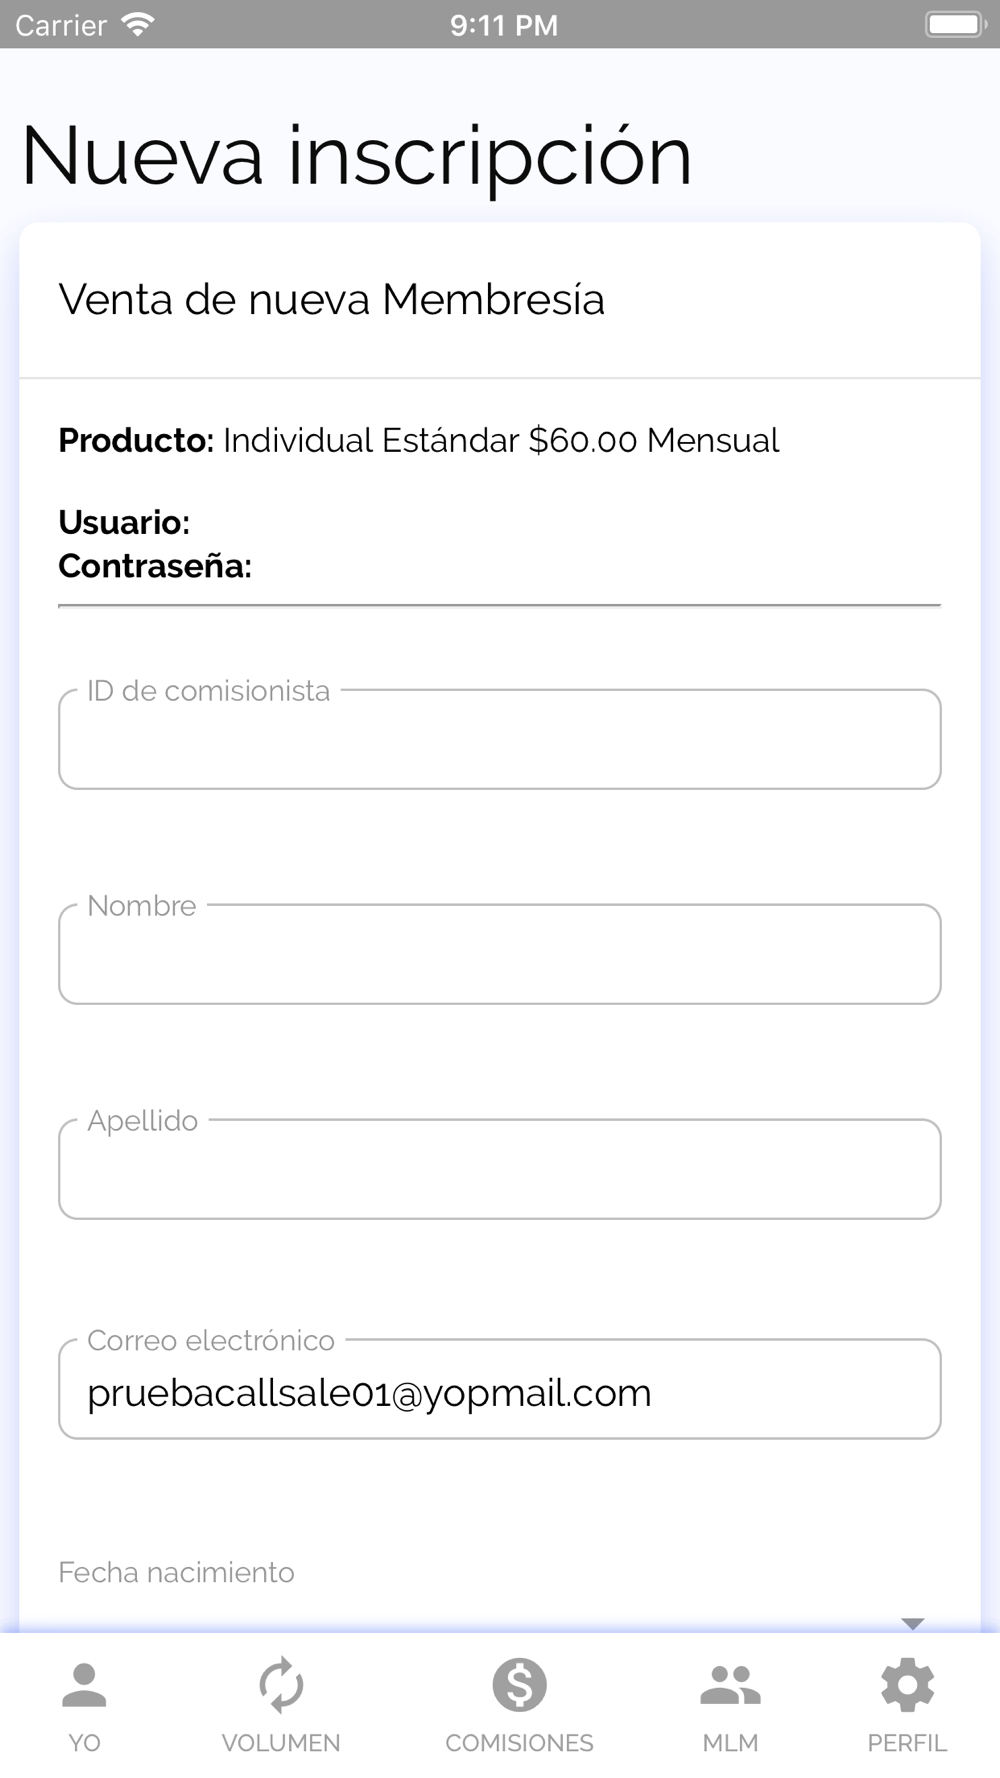Select the Fecha nacimiento field label

click(x=176, y=1572)
